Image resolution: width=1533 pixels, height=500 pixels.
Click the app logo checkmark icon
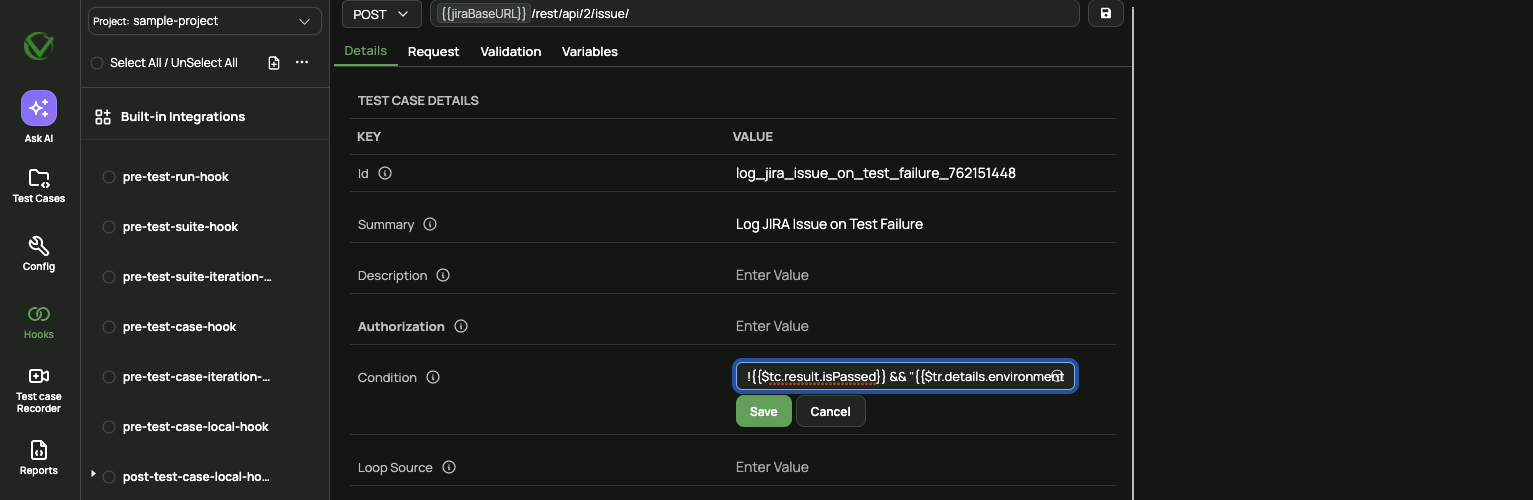pos(39,46)
